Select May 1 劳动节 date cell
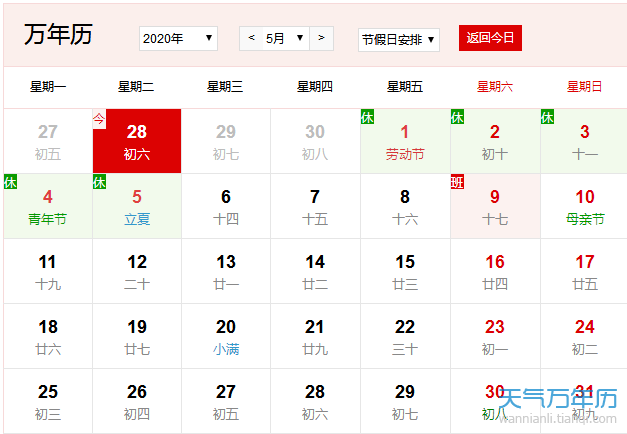 point(405,141)
